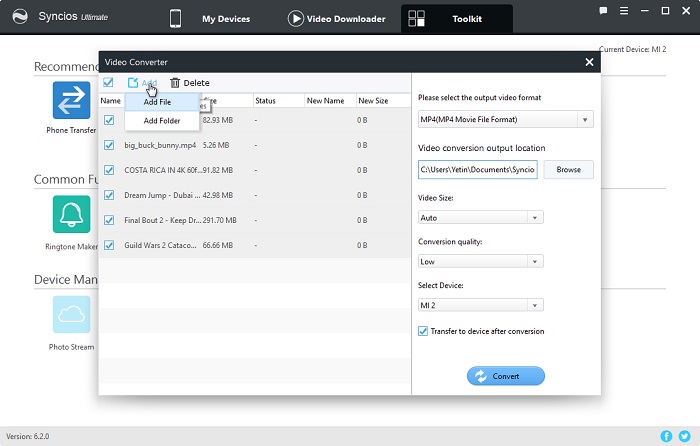
Task: Click the Toolkit grid icon
Action: (417, 19)
